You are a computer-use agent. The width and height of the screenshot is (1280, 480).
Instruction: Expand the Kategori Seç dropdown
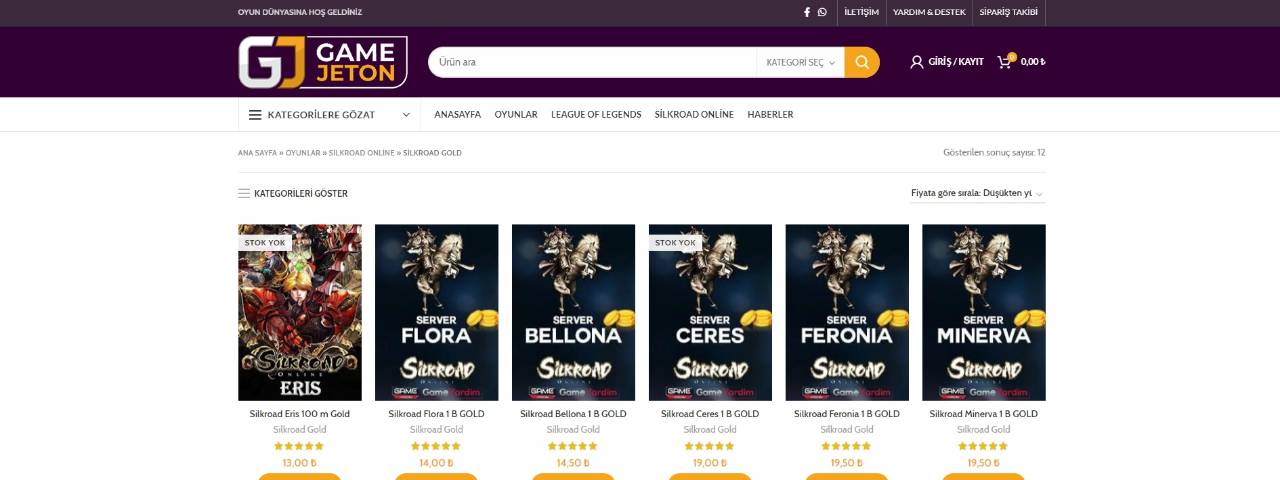[800, 62]
